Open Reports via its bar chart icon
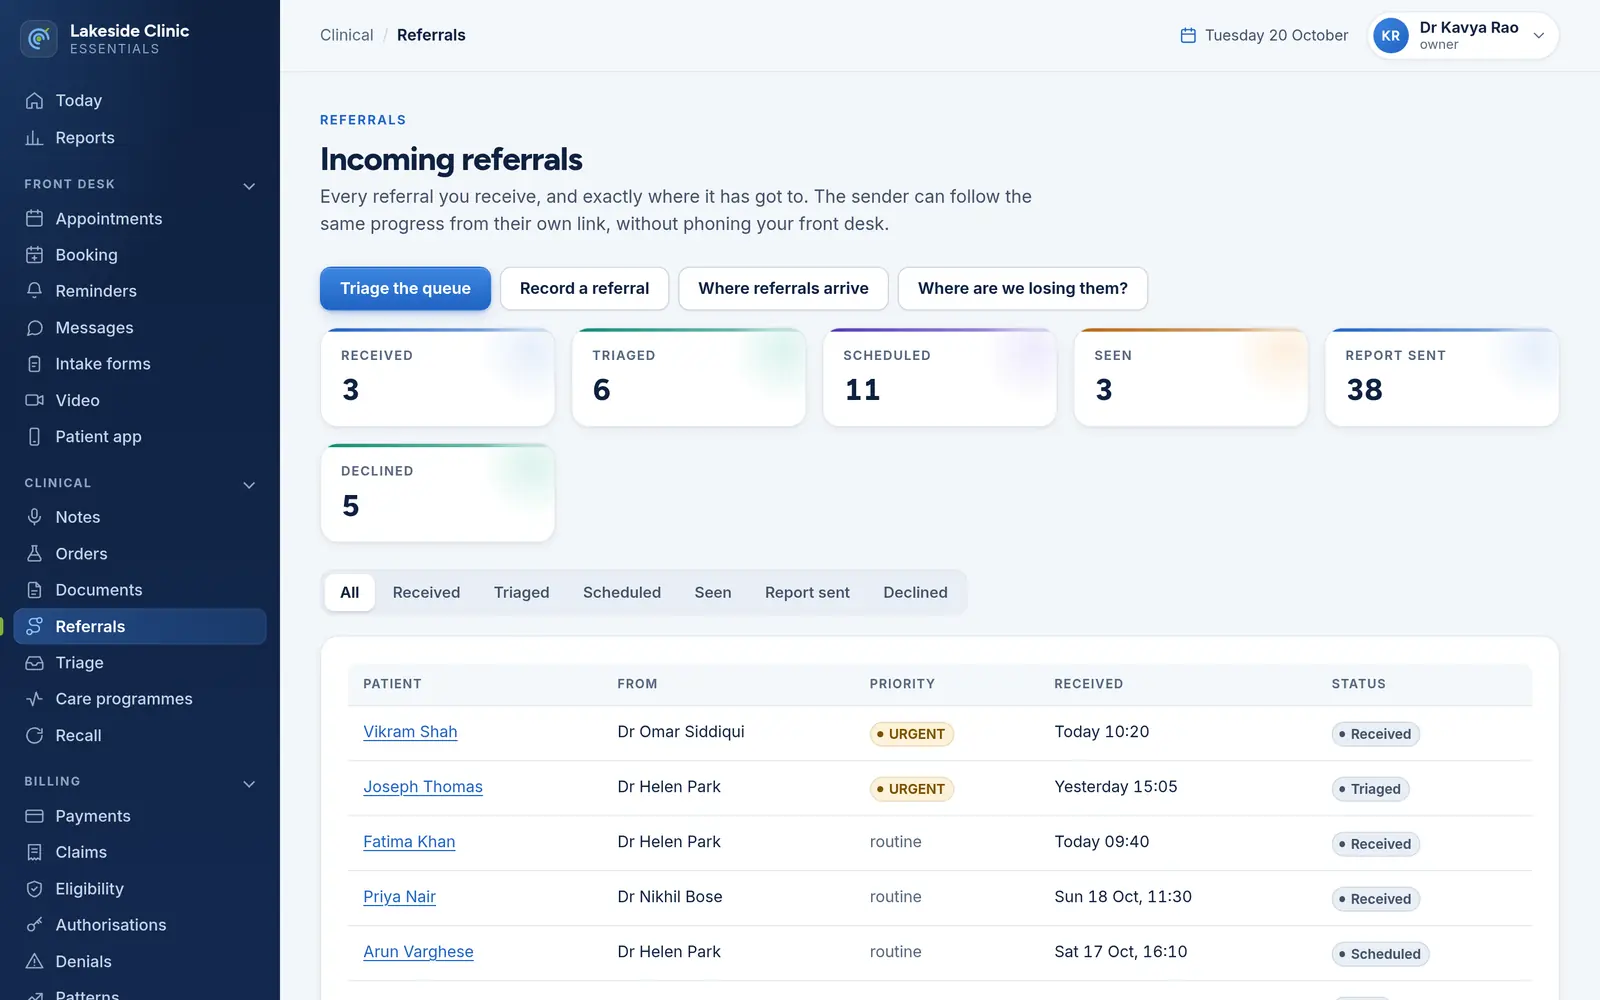Screen dimensions: 1600x1000 point(34,138)
